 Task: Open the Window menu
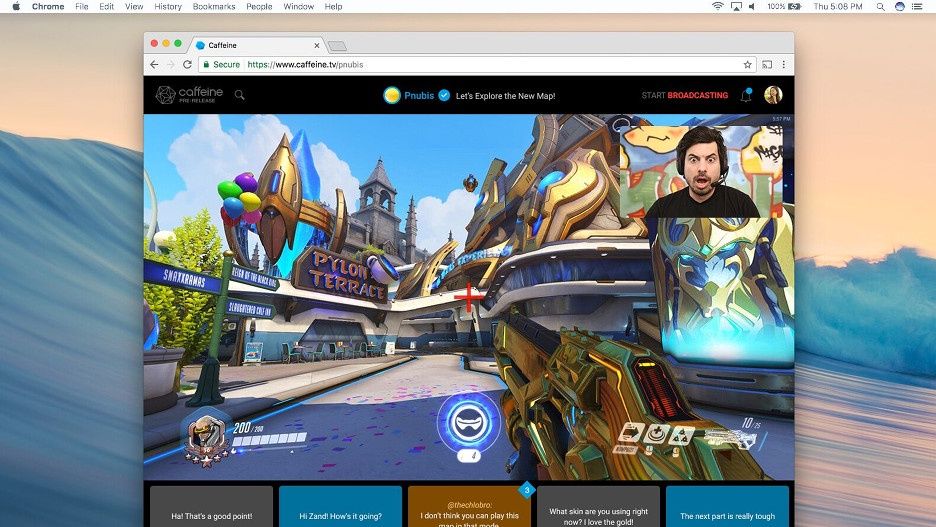pos(298,7)
